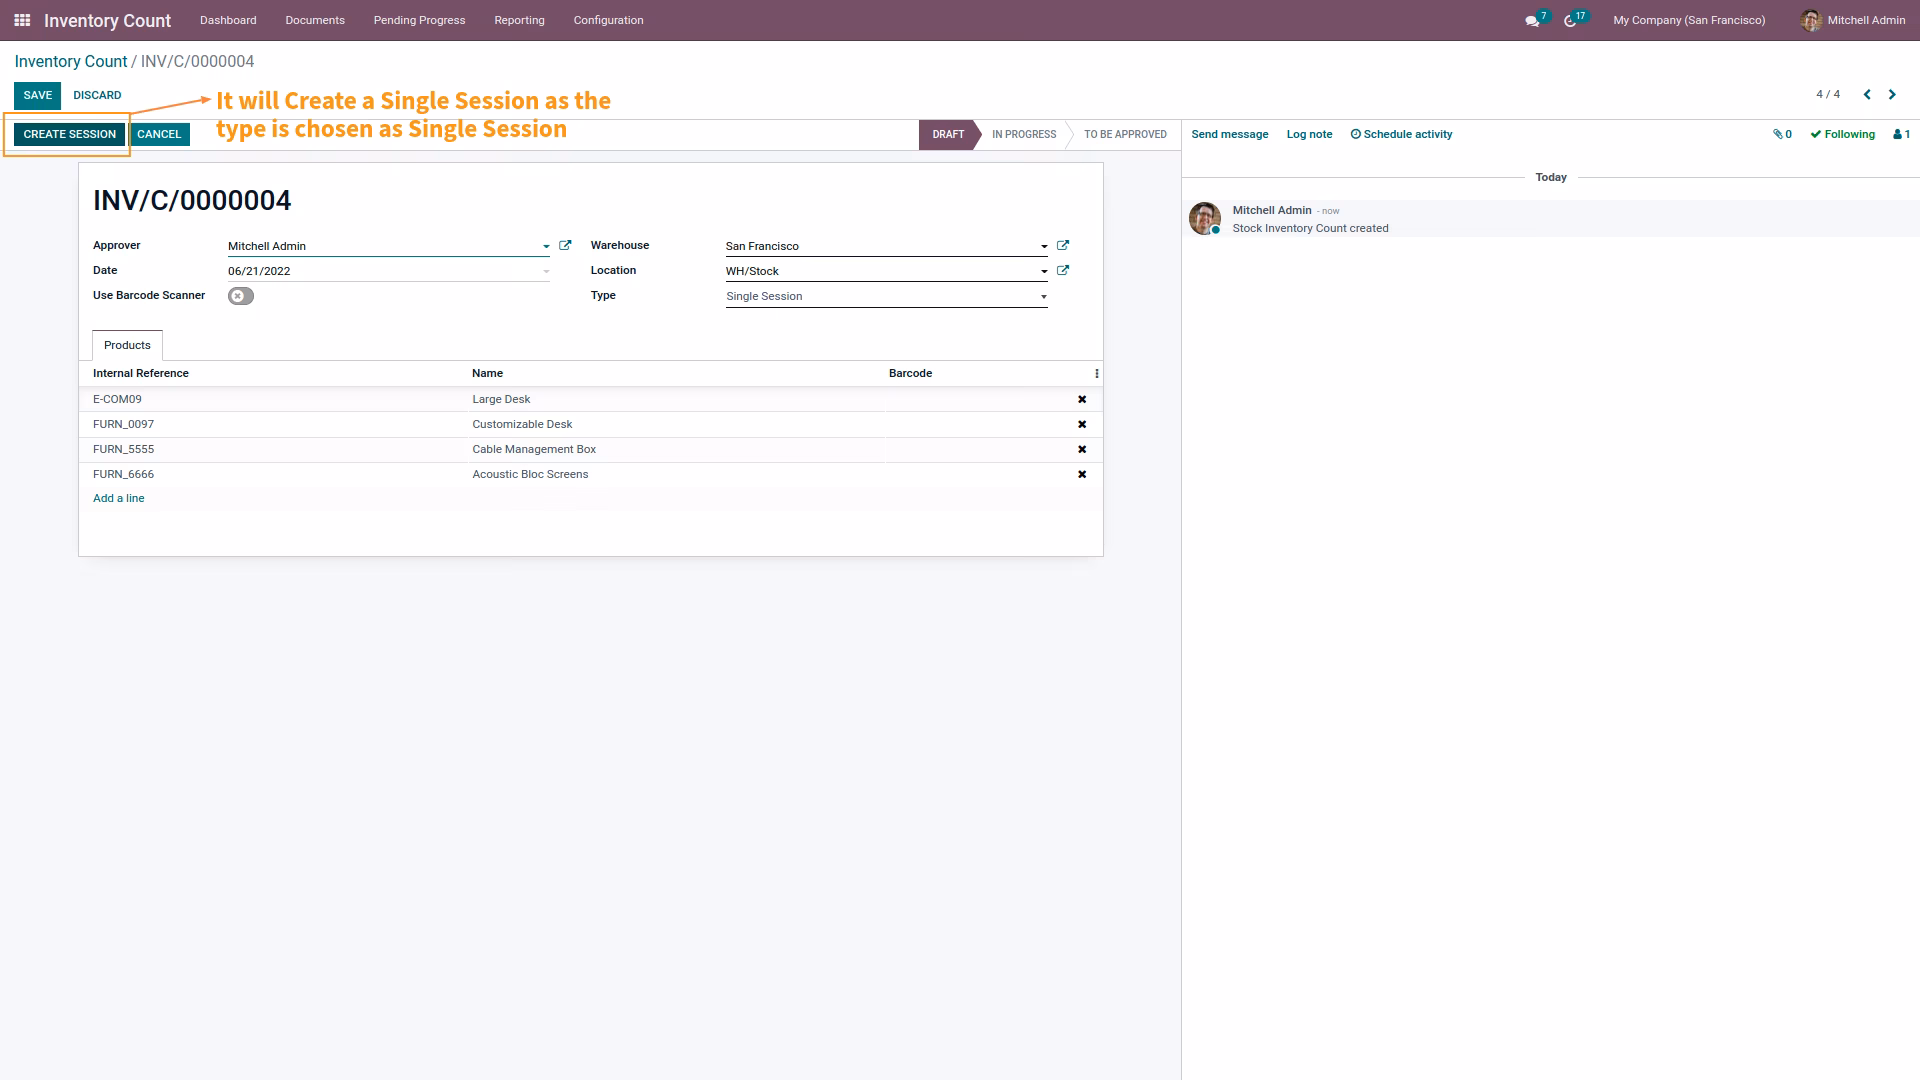Remove the Acoustic Bloc Screens line
The width and height of the screenshot is (1920, 1080).
click(x=1082, y=474)
